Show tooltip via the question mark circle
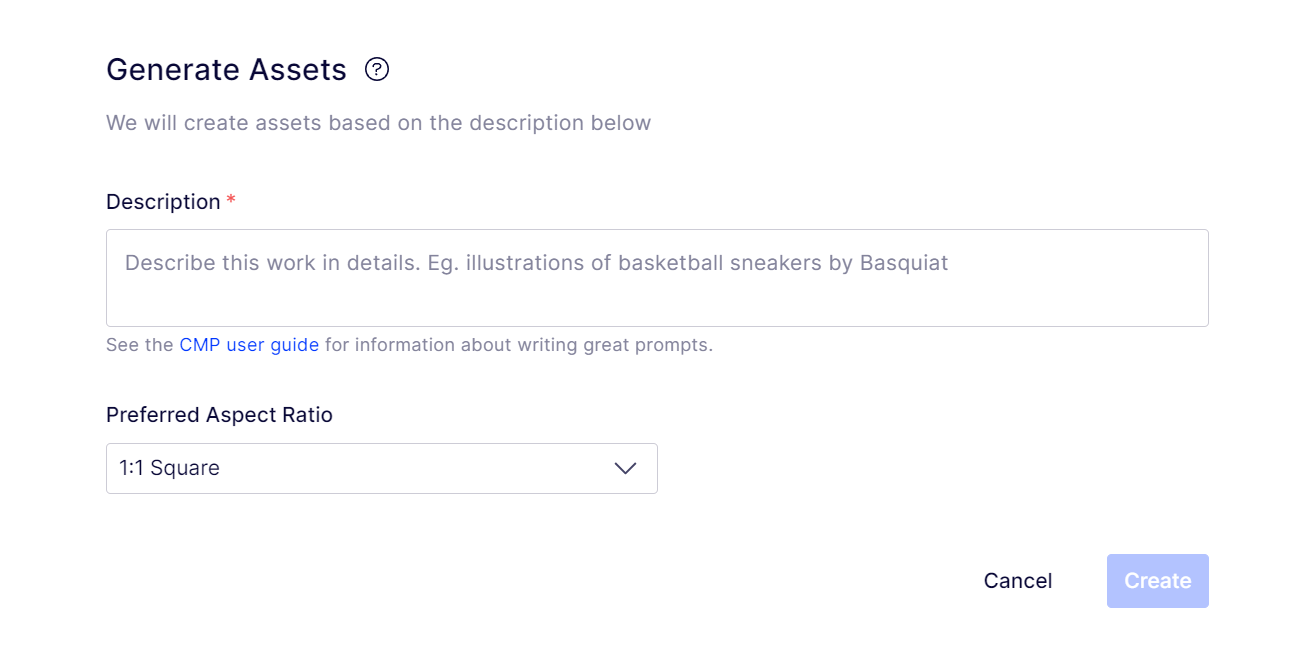 pos(376,69)
